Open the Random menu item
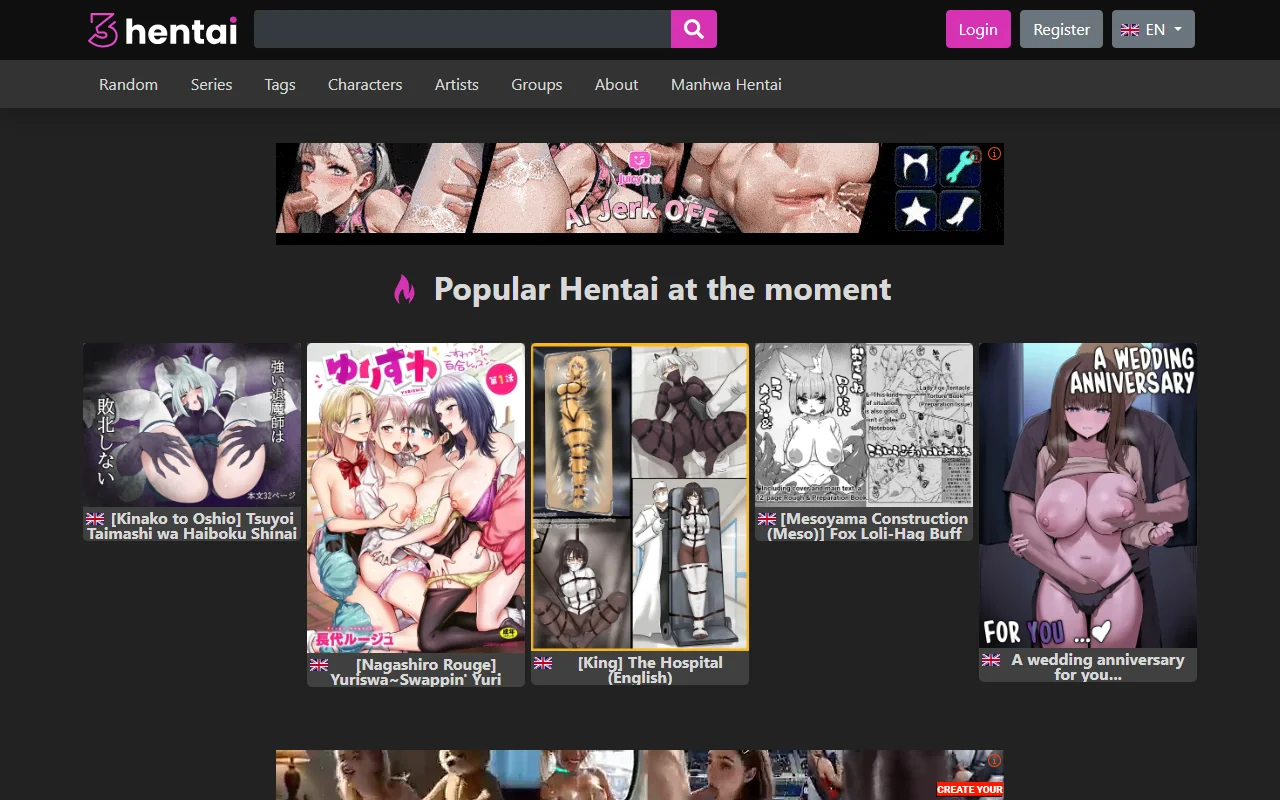This screenshot has width=1280, height=800. (128, 84)
